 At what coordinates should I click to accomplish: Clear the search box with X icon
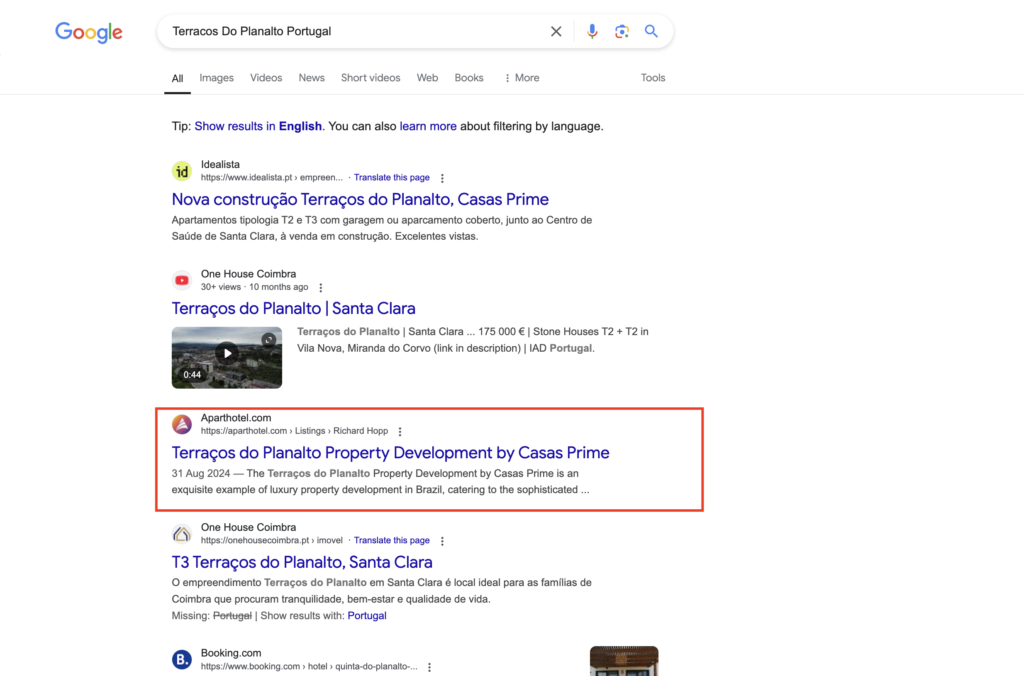pyautogui.click(x=556, y=31)
